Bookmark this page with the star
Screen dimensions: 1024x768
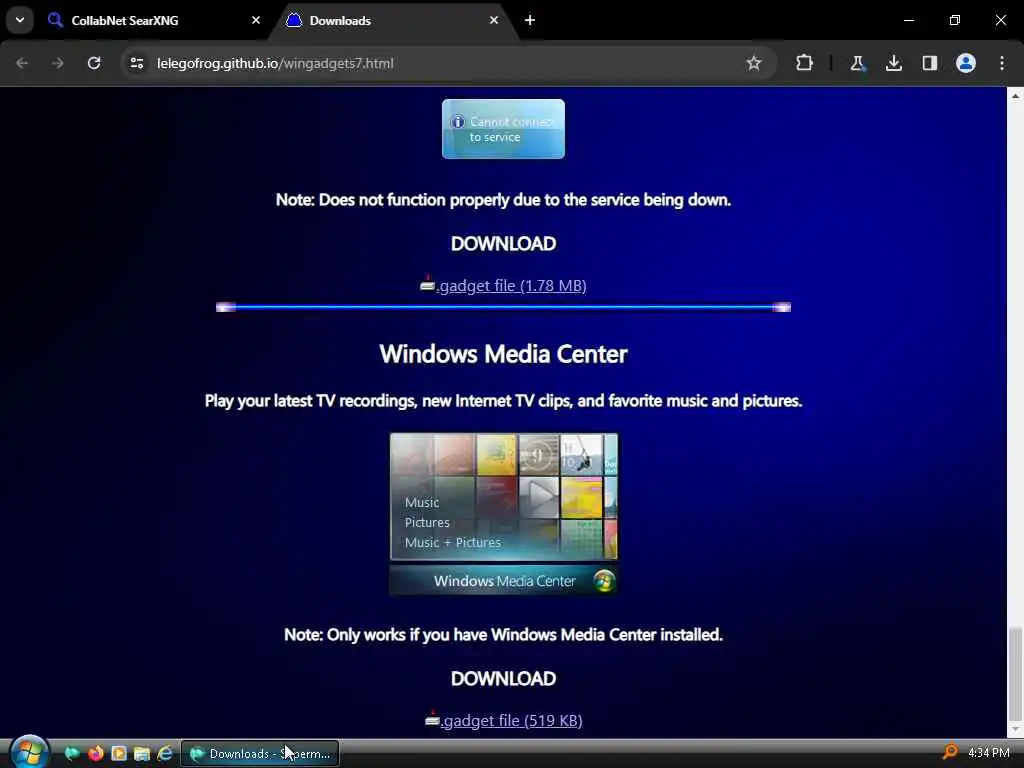(754, 63)
